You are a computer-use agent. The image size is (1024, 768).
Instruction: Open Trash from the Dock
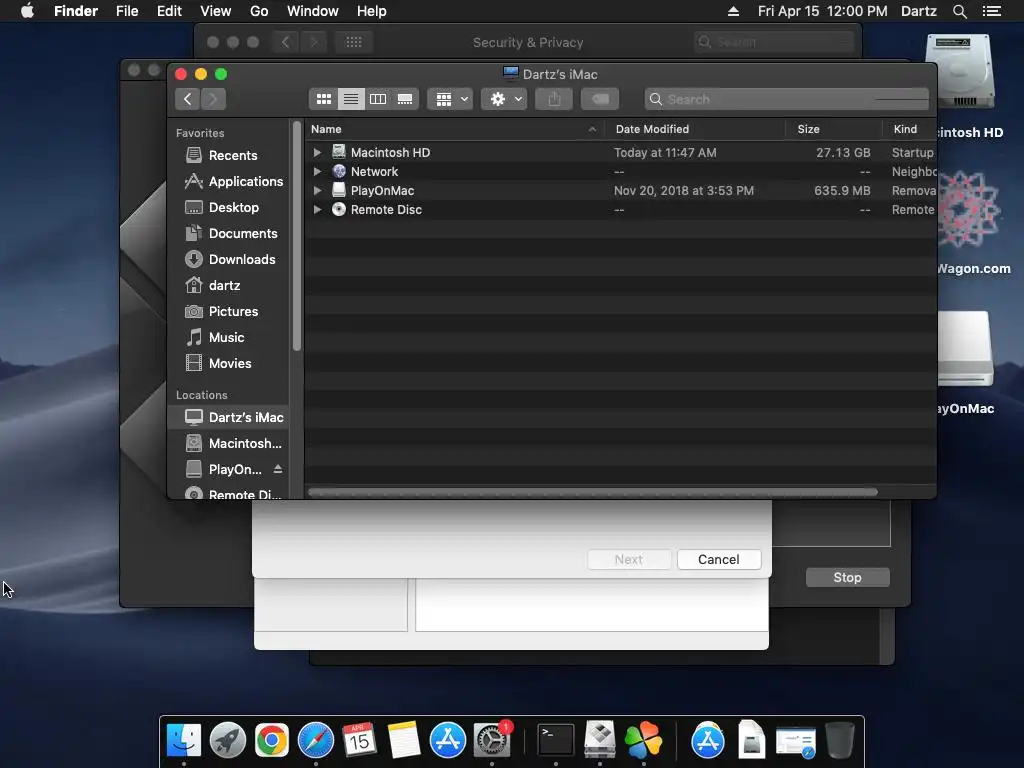point(840,740)
